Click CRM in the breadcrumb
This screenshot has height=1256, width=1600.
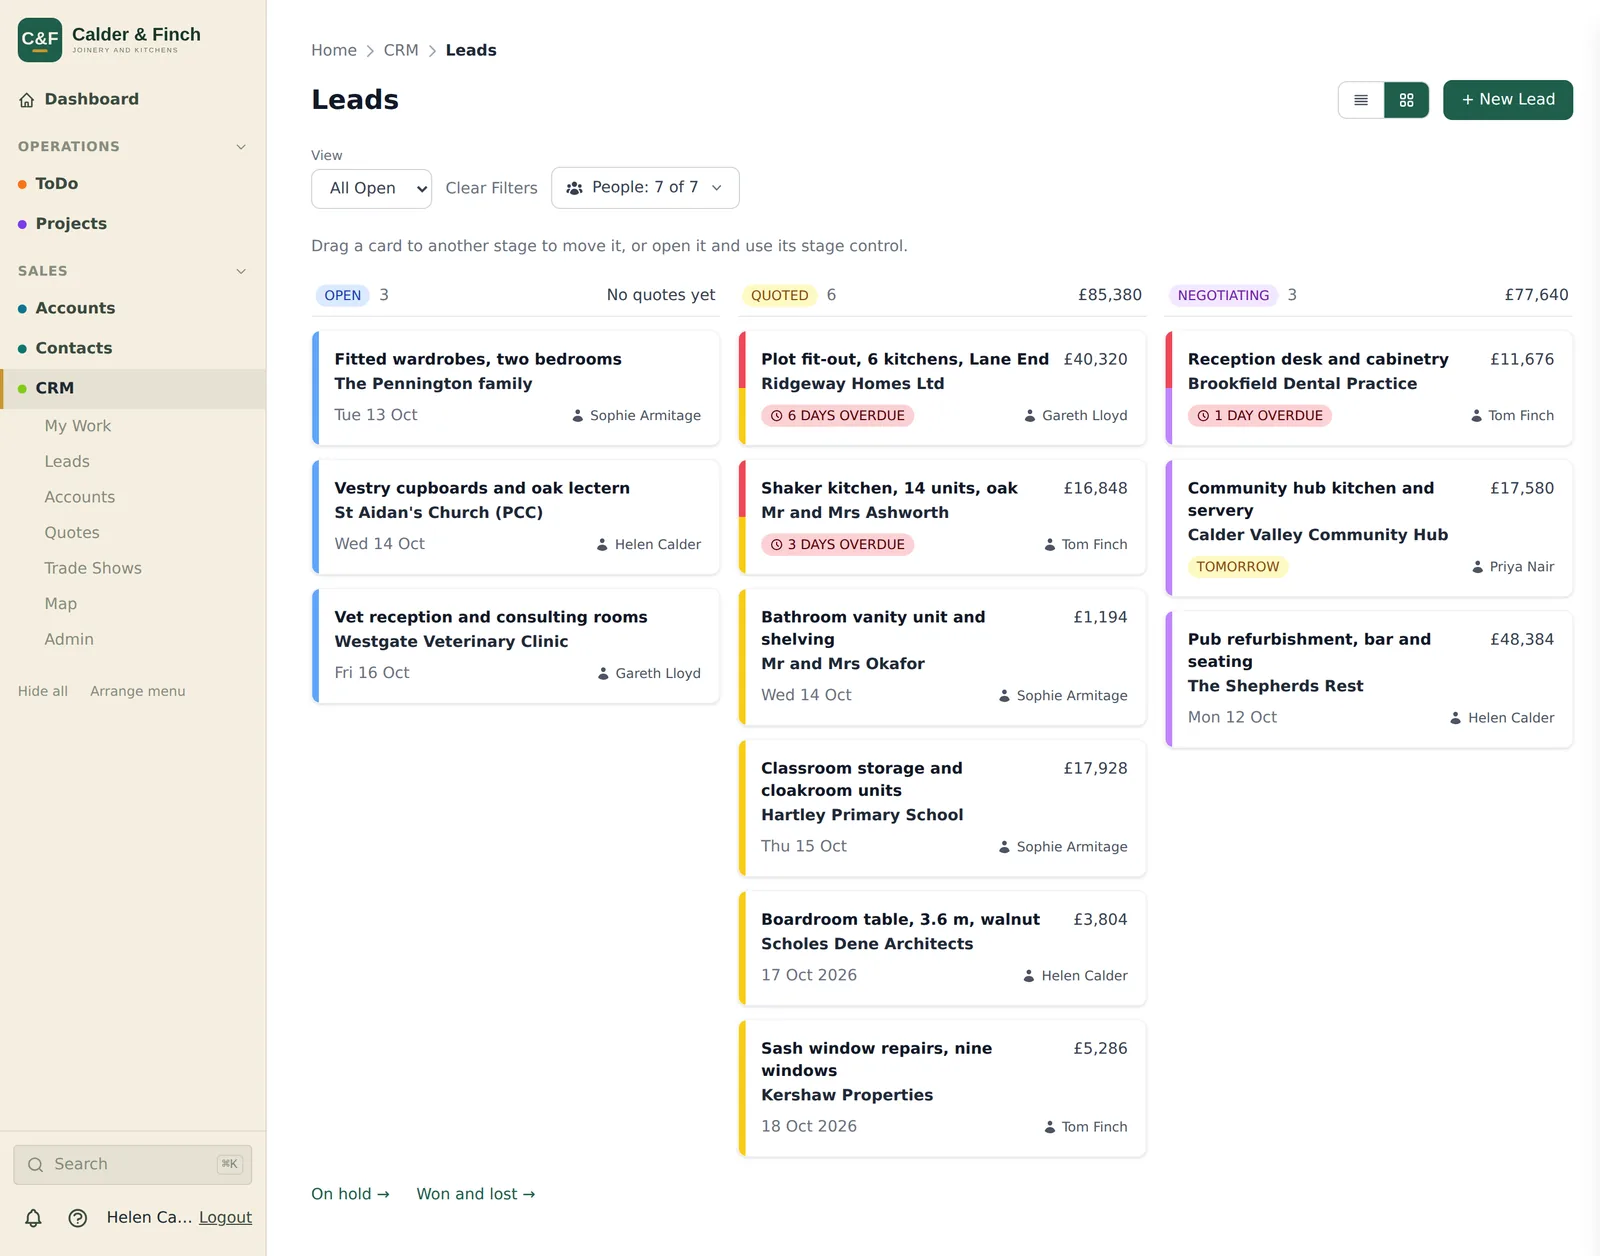tap(401, 50)
